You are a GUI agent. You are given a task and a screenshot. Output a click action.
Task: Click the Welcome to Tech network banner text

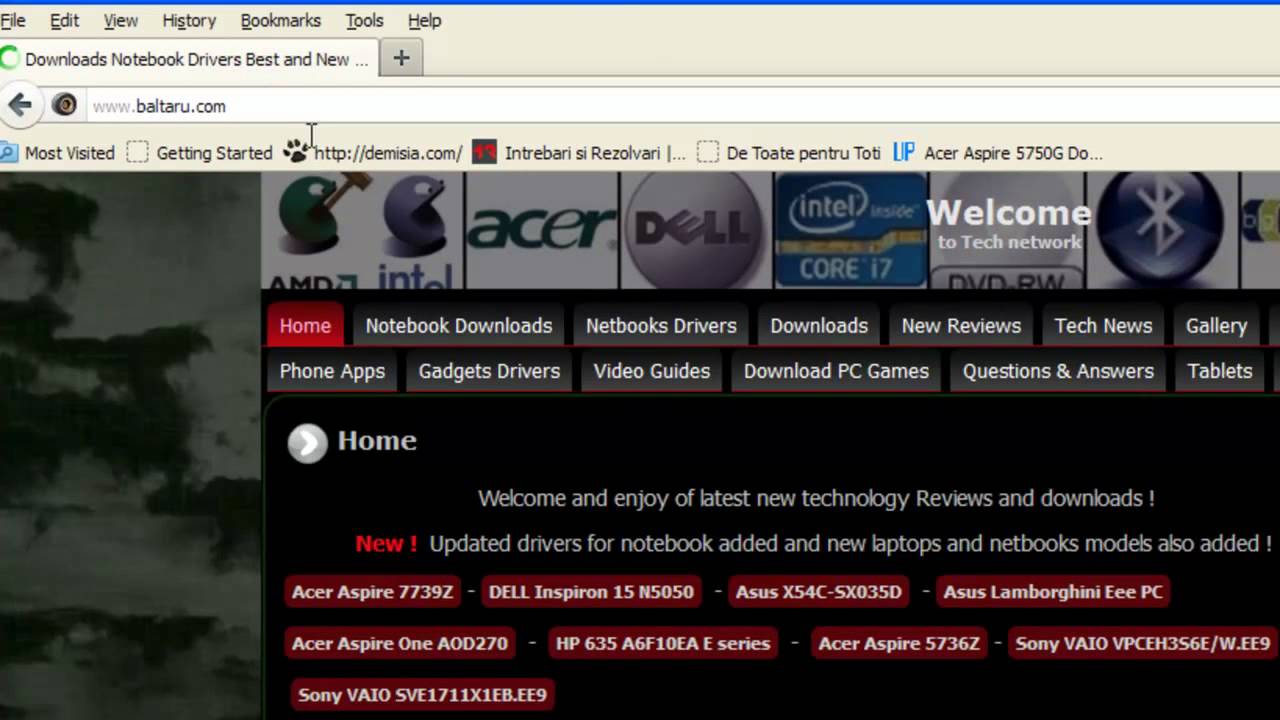click(1009, 223)
